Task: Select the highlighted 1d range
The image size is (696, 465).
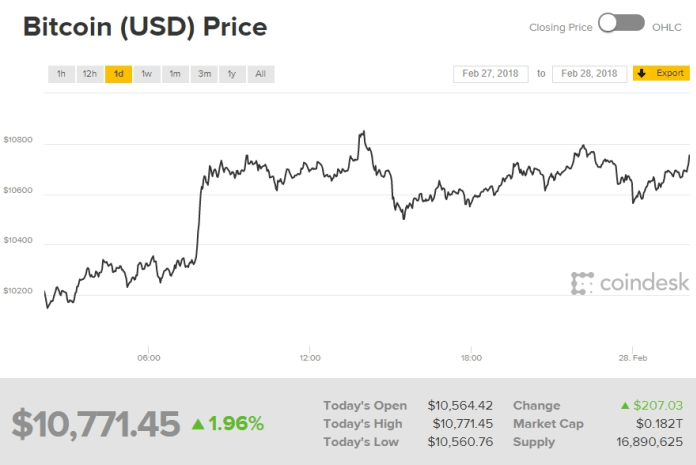Action: tap(119, 74)
